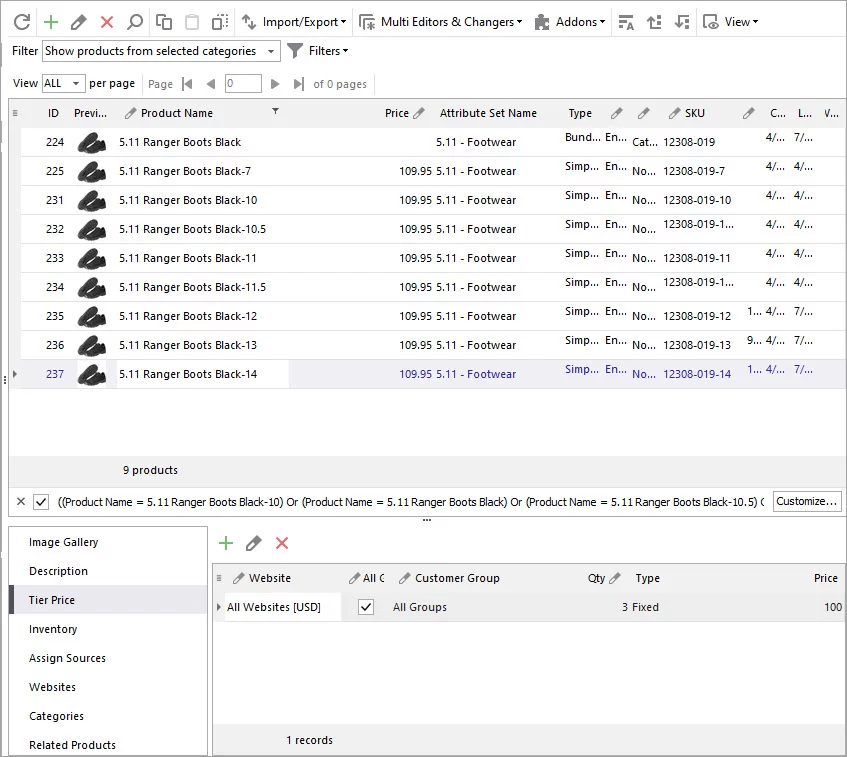
Task: Delete the tier price record
Action: 282,543
